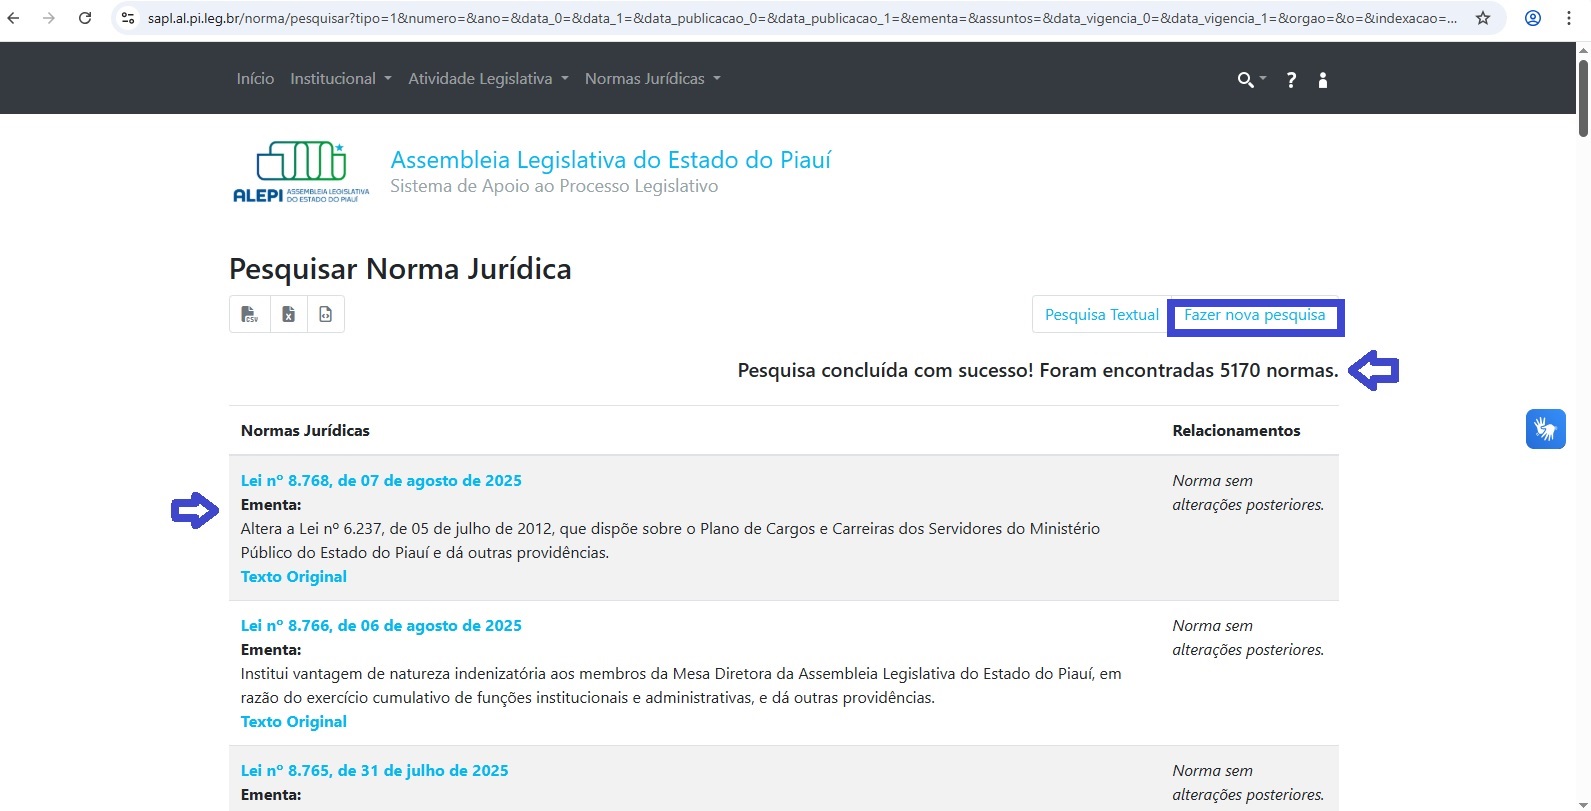Viewport: 1591px width, 811px height.
Task: Open Lei nº 8.768 de 07 de agosto
Action: pyautogui.click(x=381, y=481)
